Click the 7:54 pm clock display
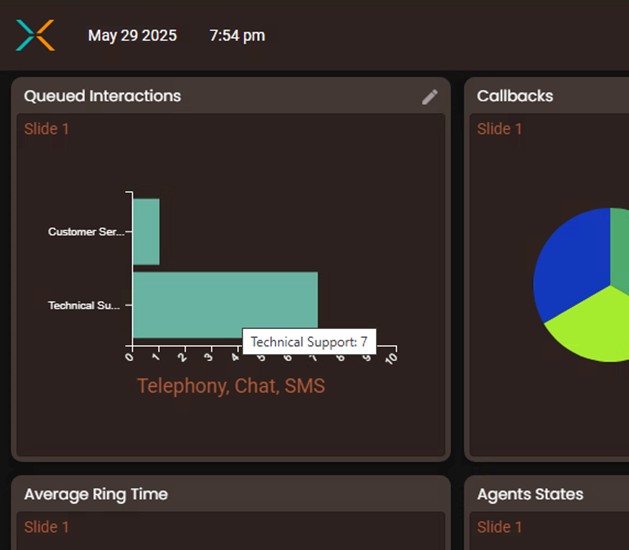The image size is (629, 550). pos(237,36)
